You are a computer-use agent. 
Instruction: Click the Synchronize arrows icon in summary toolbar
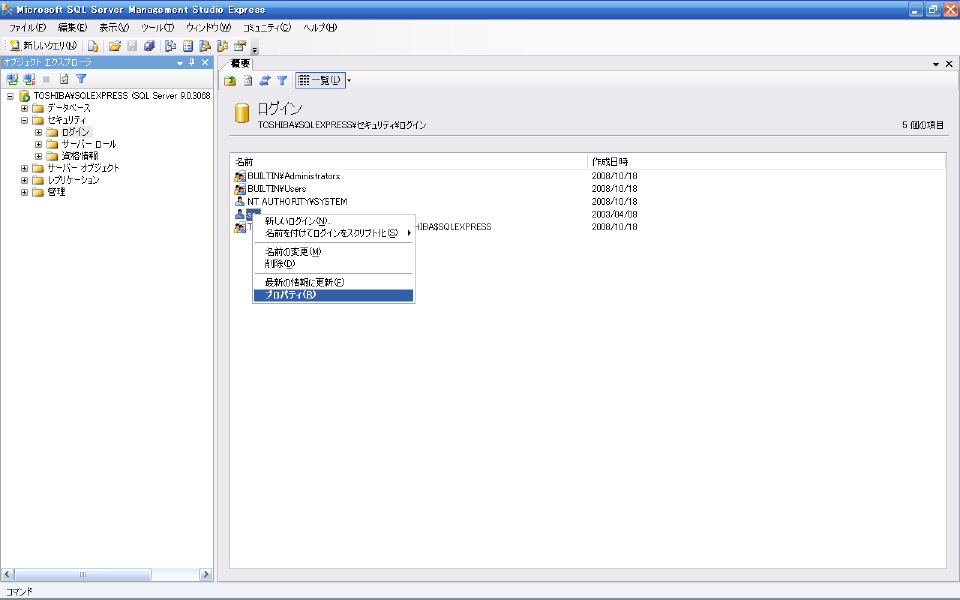coord(264,80)
